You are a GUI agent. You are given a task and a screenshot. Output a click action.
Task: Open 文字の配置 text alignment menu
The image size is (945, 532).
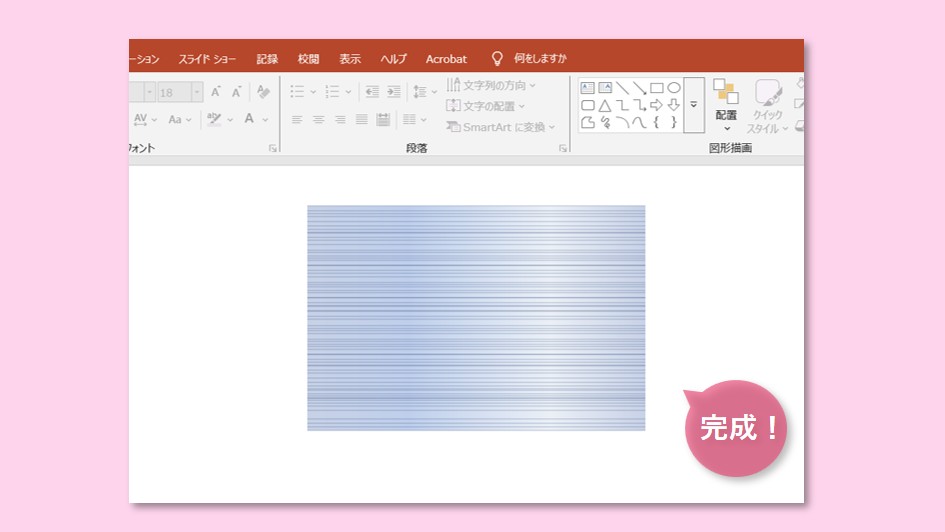pos(485,106)
